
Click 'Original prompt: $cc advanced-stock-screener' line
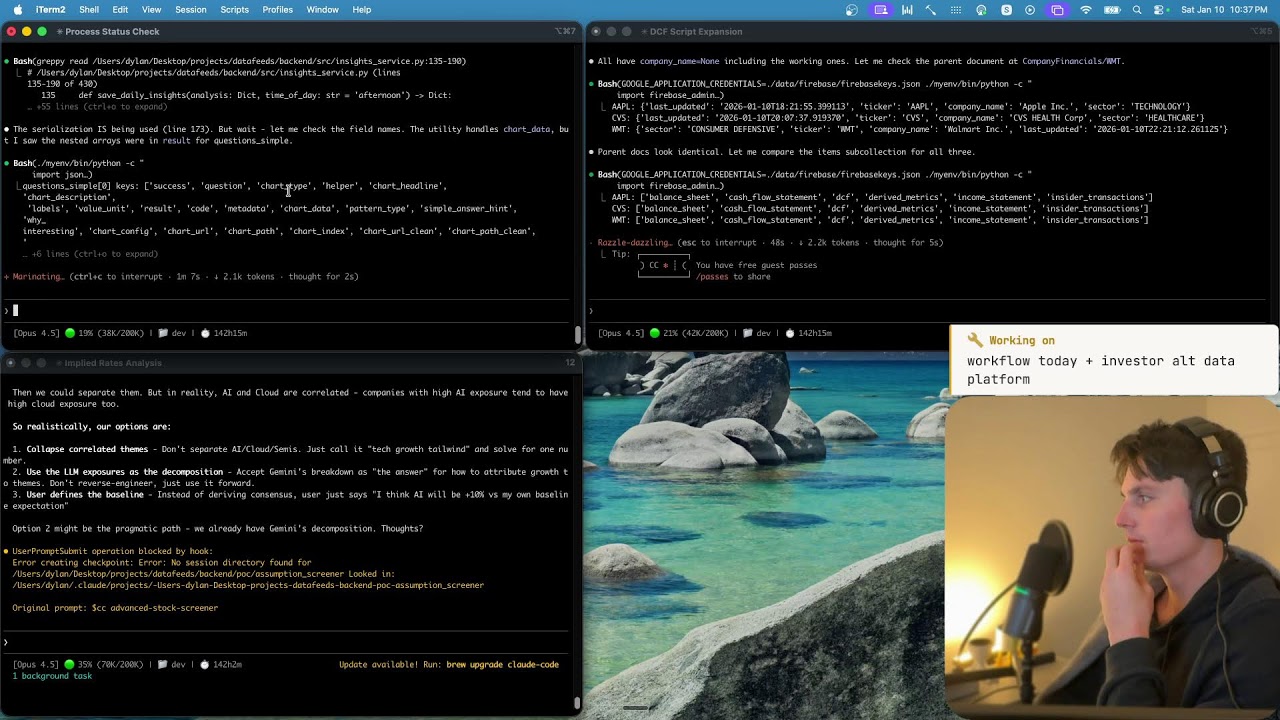point(115,608)
